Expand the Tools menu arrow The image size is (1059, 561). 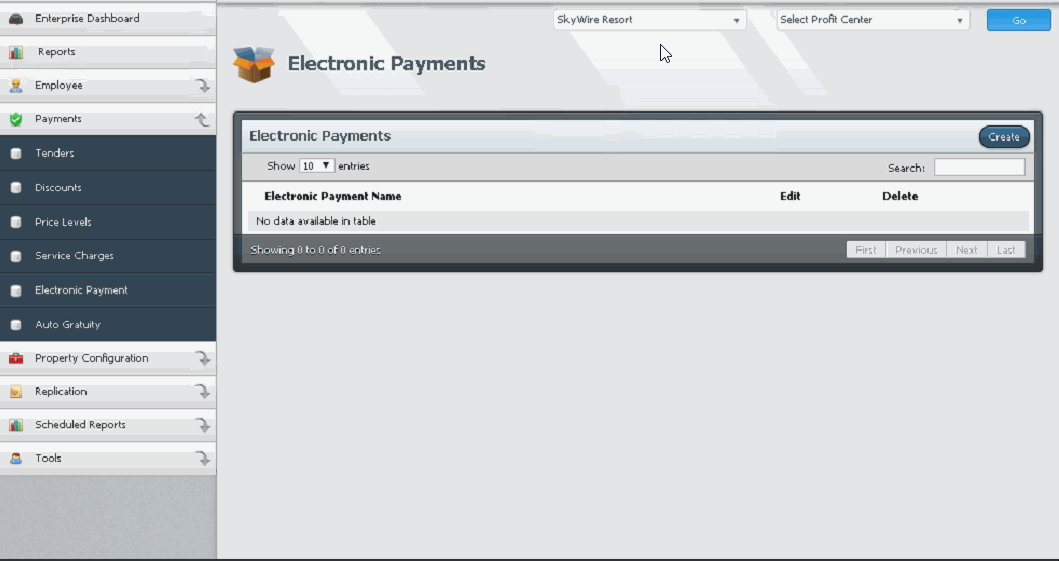point(203,458)
